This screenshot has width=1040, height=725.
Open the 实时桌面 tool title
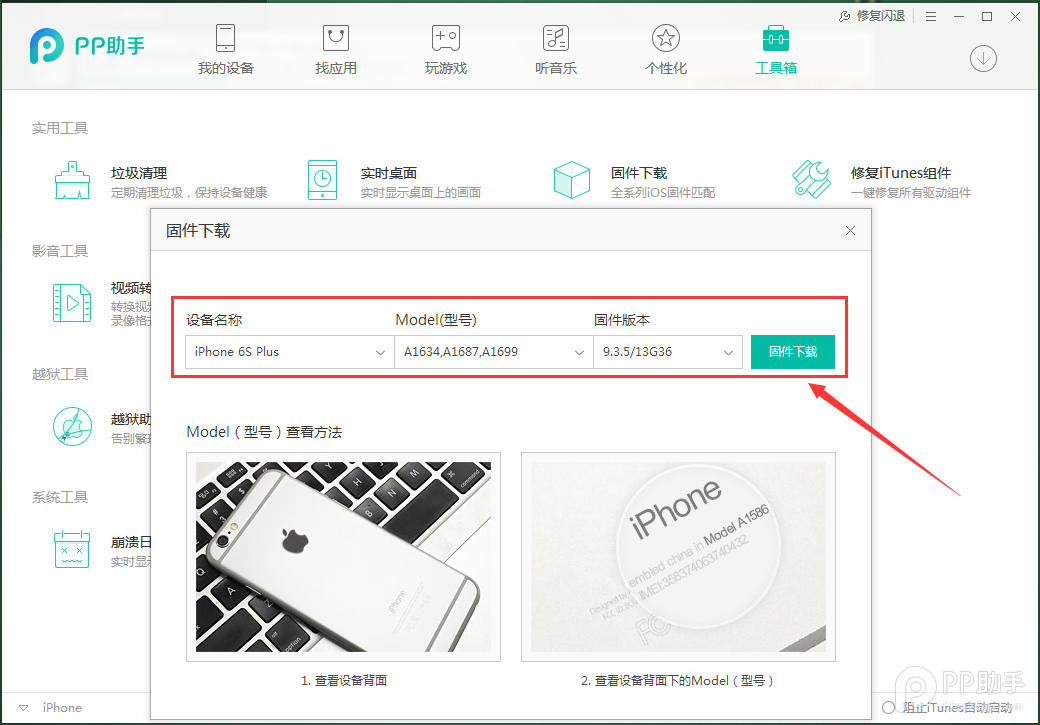[x=389, y=173]
